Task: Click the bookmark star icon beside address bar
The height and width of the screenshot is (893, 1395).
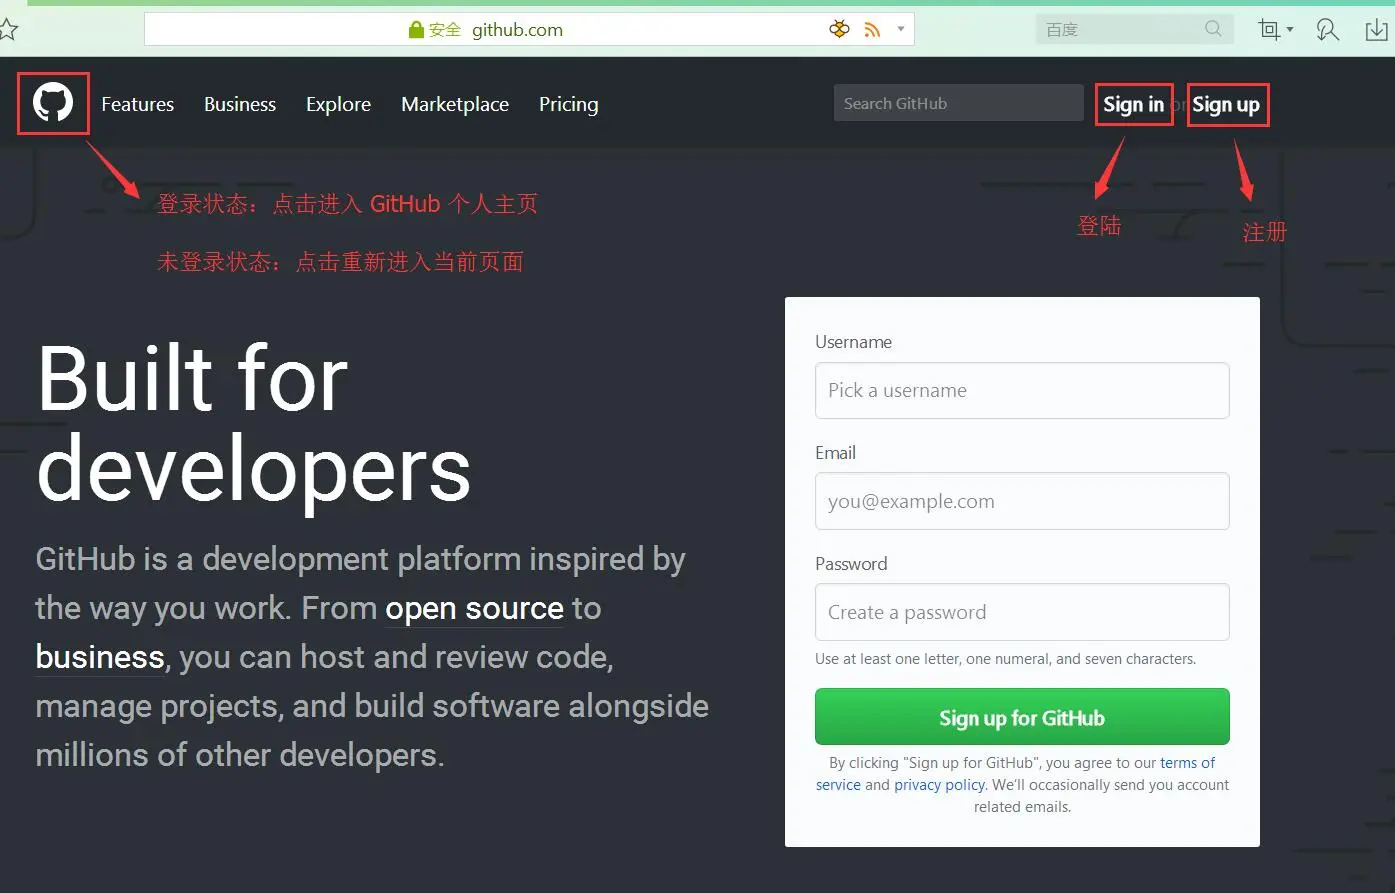Action: [8, 29]
